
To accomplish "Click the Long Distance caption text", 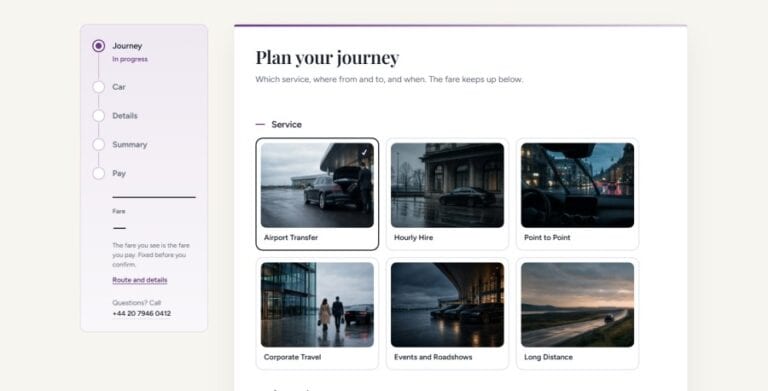I will click(x=548, y=357).
